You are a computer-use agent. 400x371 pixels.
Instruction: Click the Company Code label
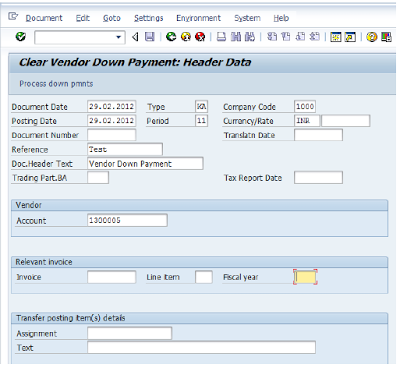tap(249, 107)
